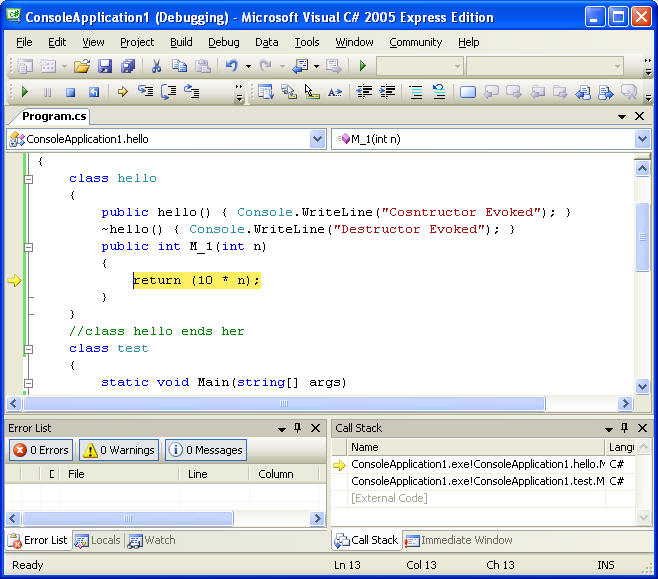Toggle the 0 Errors filter button
The height and width of the screenshot is (579, 658).
[40, 450]
